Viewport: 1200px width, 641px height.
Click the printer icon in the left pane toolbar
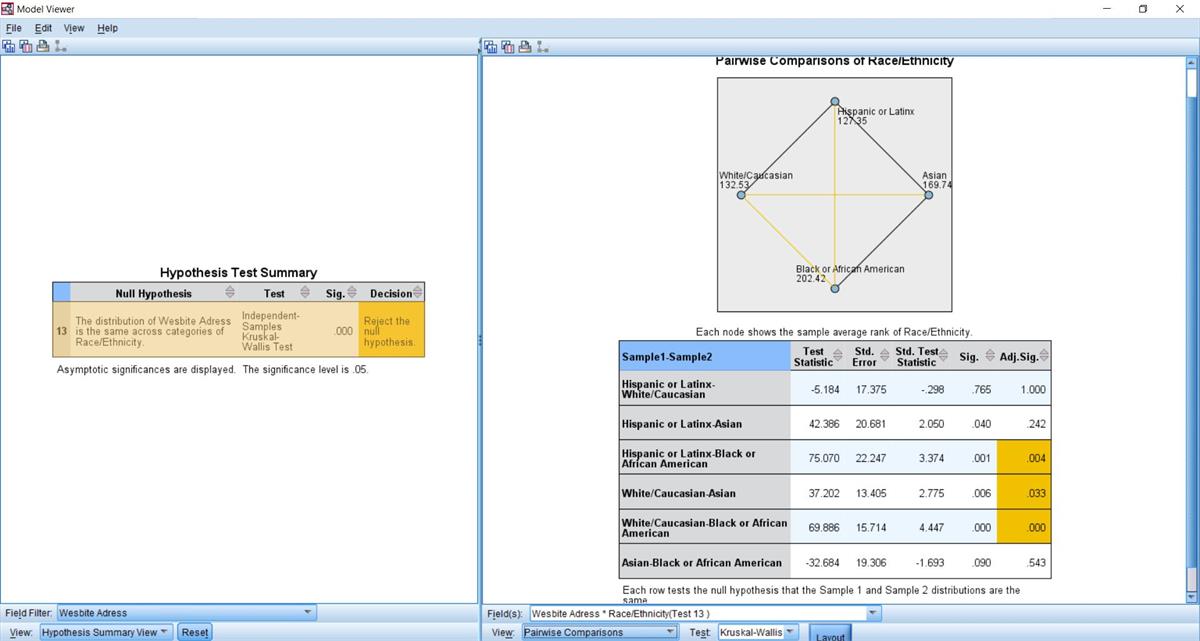point(43,46)
